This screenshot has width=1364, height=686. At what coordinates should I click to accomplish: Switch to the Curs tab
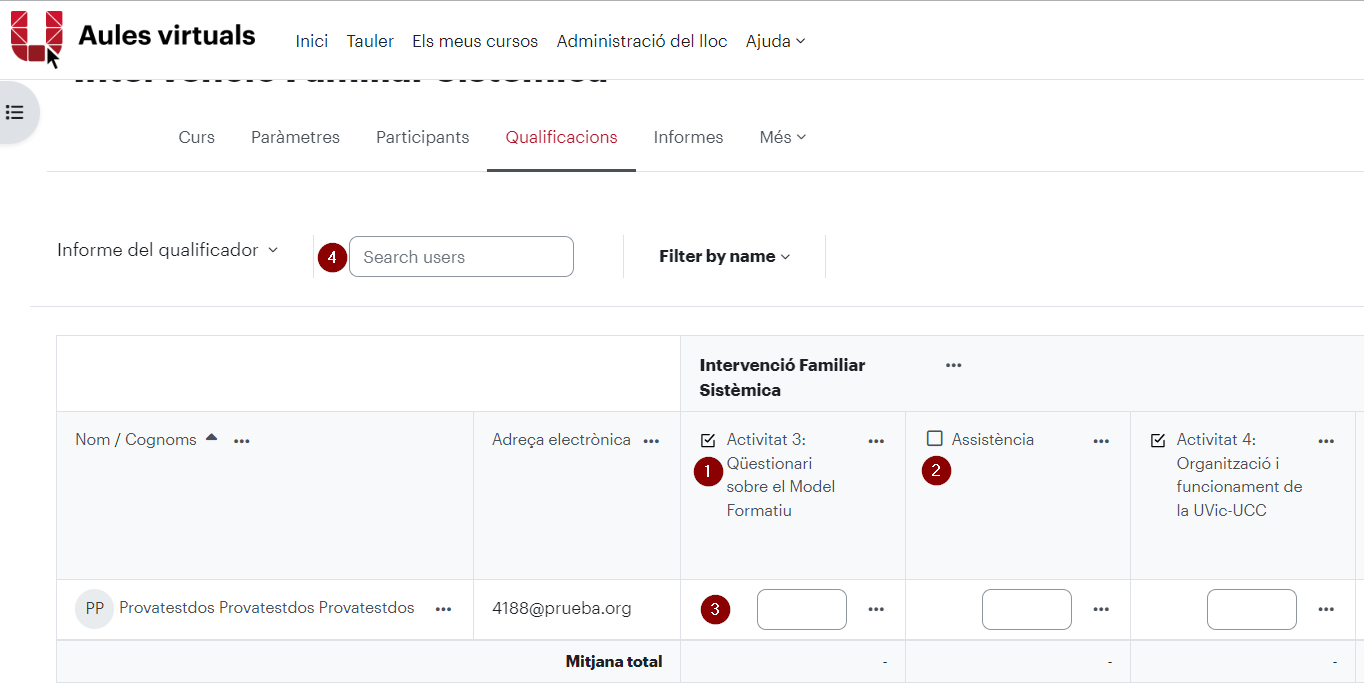click(197, 137)
